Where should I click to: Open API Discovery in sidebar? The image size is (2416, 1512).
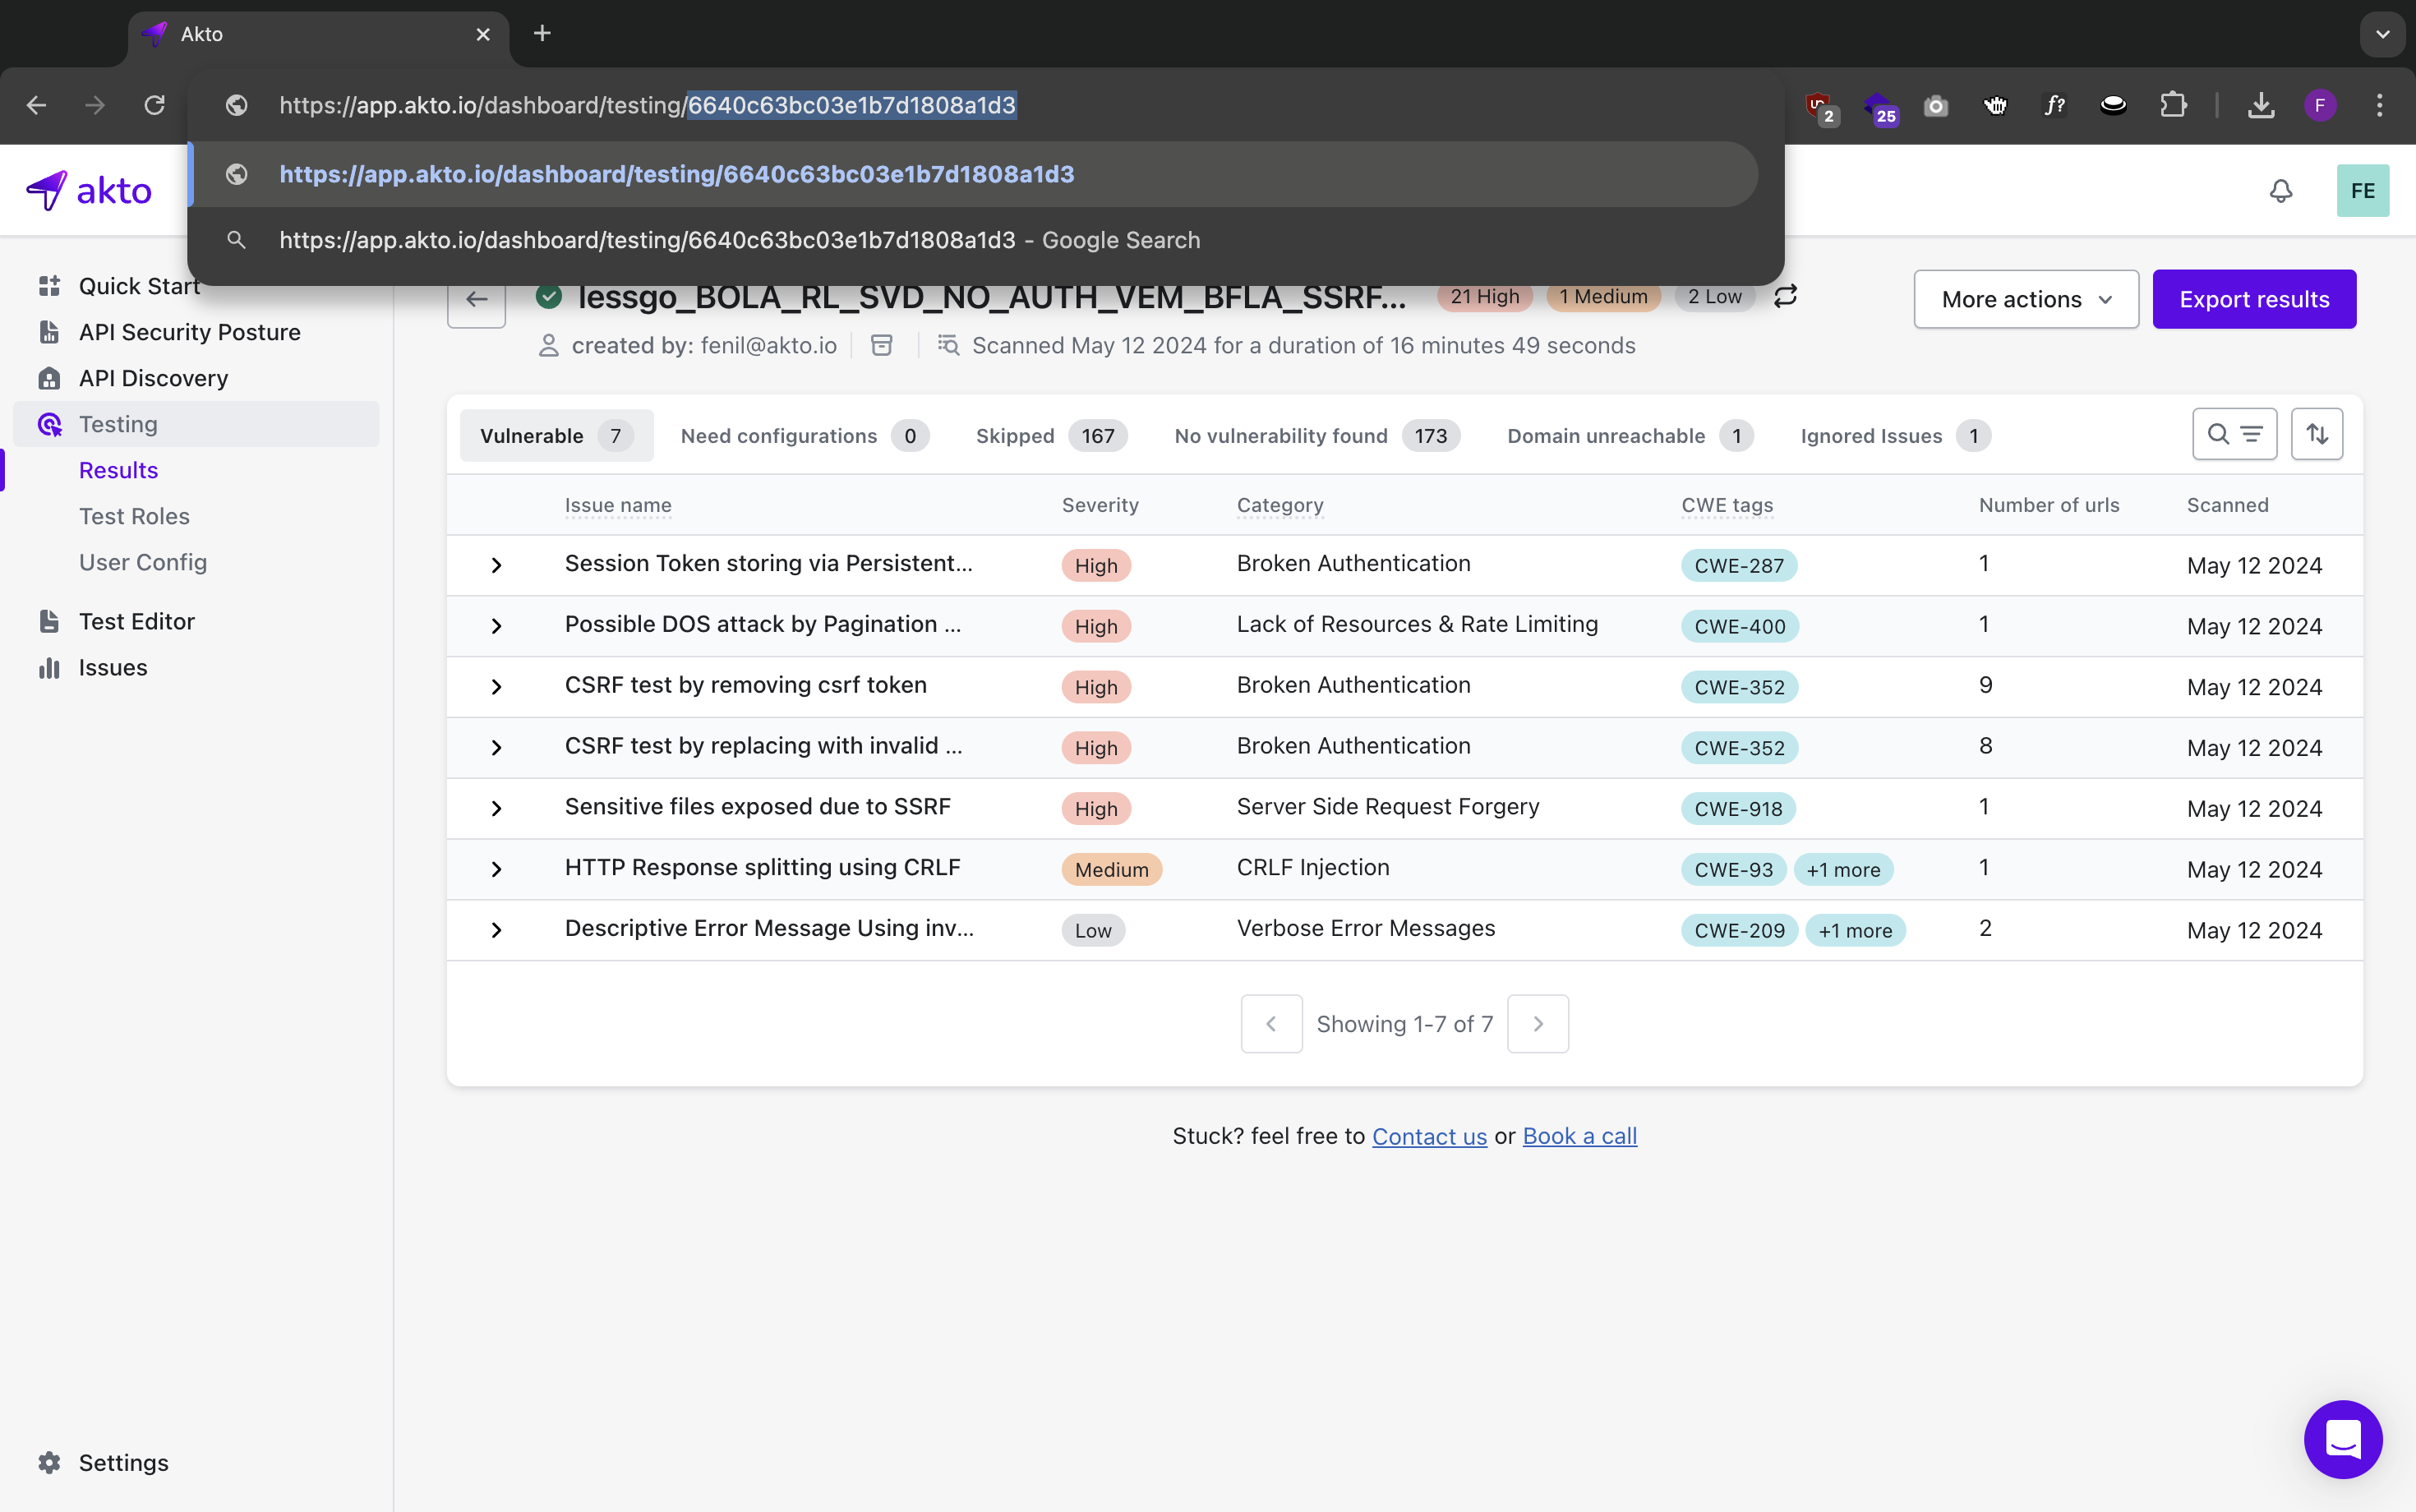153,378
